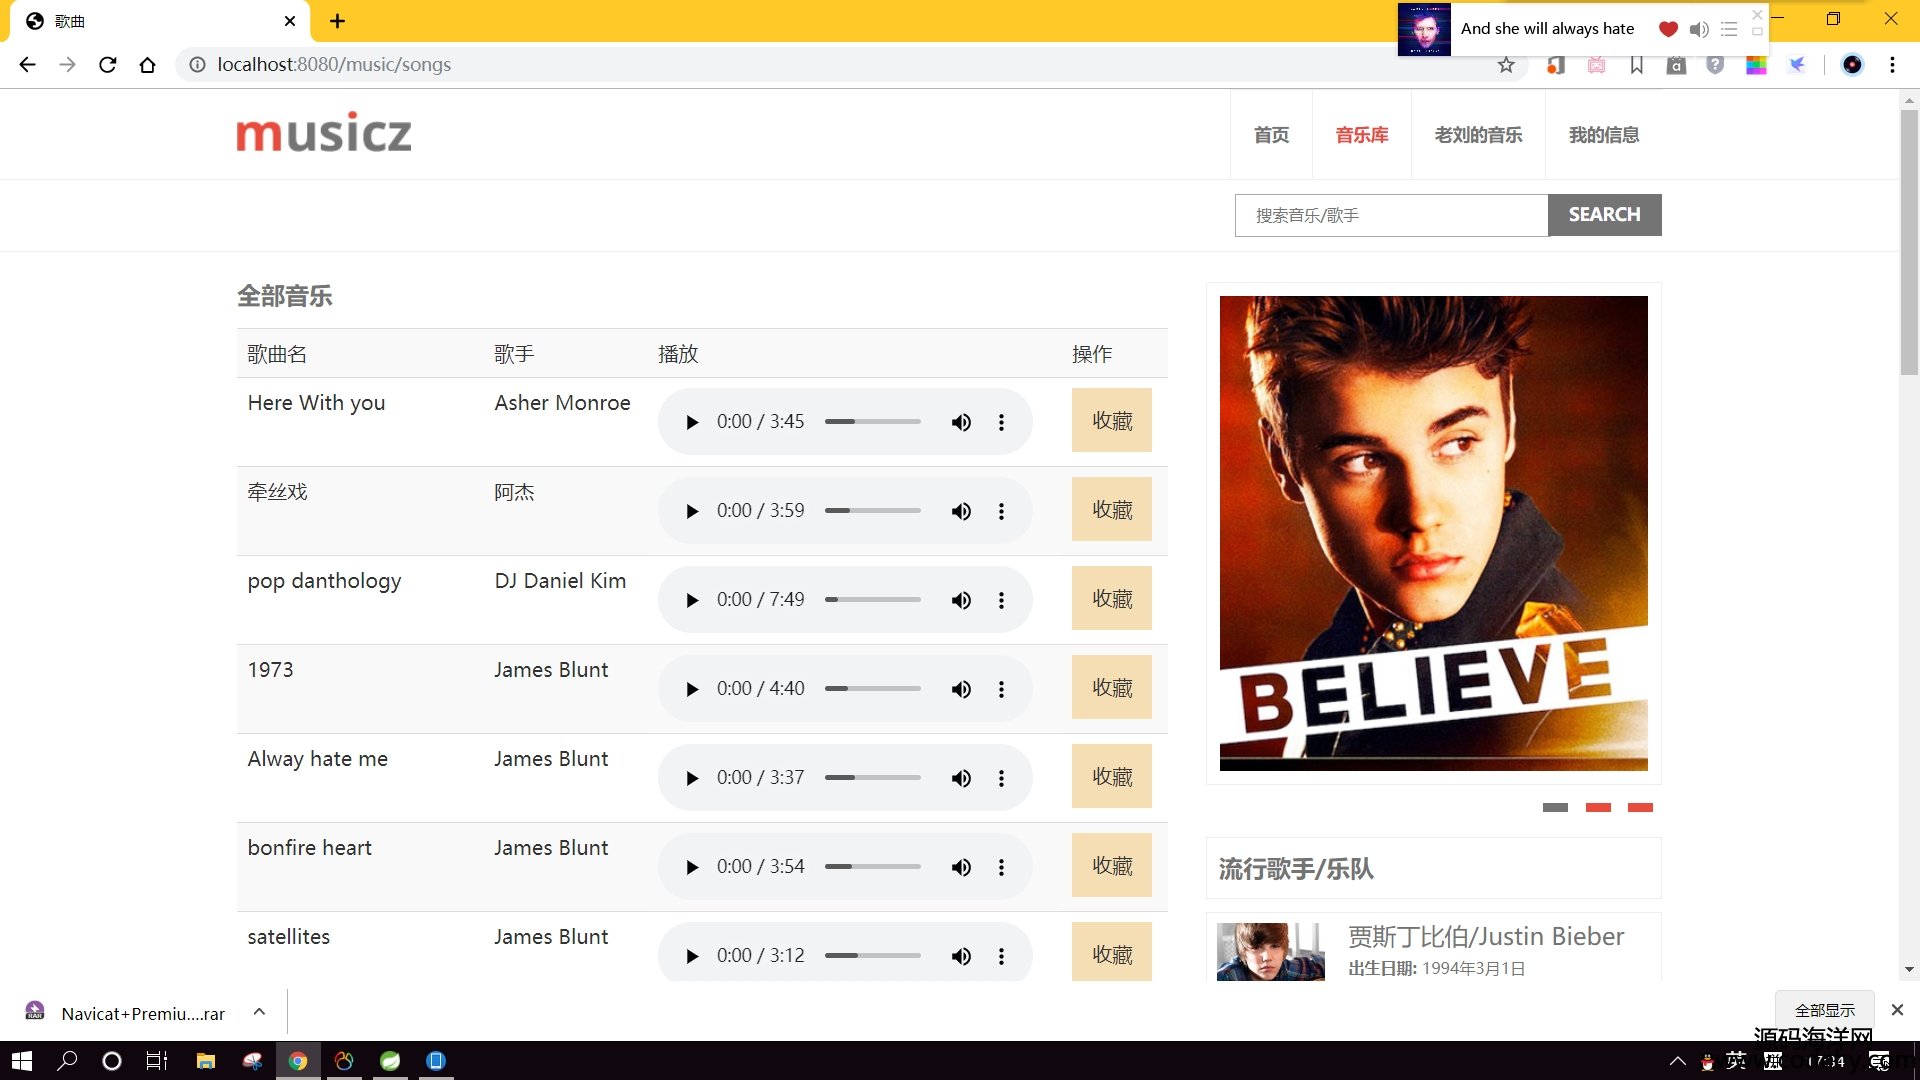Expand the Navicat download item chevron
This screenshot has height=1080, width=1920.
(x=259, y=1012)
